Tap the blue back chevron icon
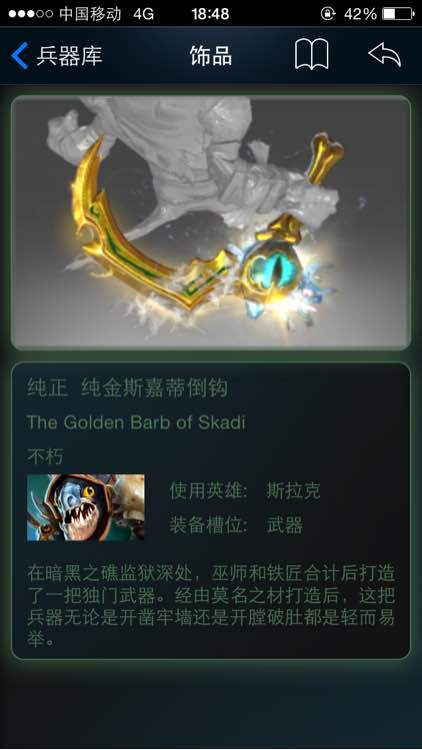Image resolution: width=422 pixels, height=750 pixels. pyautogui.click(x=20, y=55)
